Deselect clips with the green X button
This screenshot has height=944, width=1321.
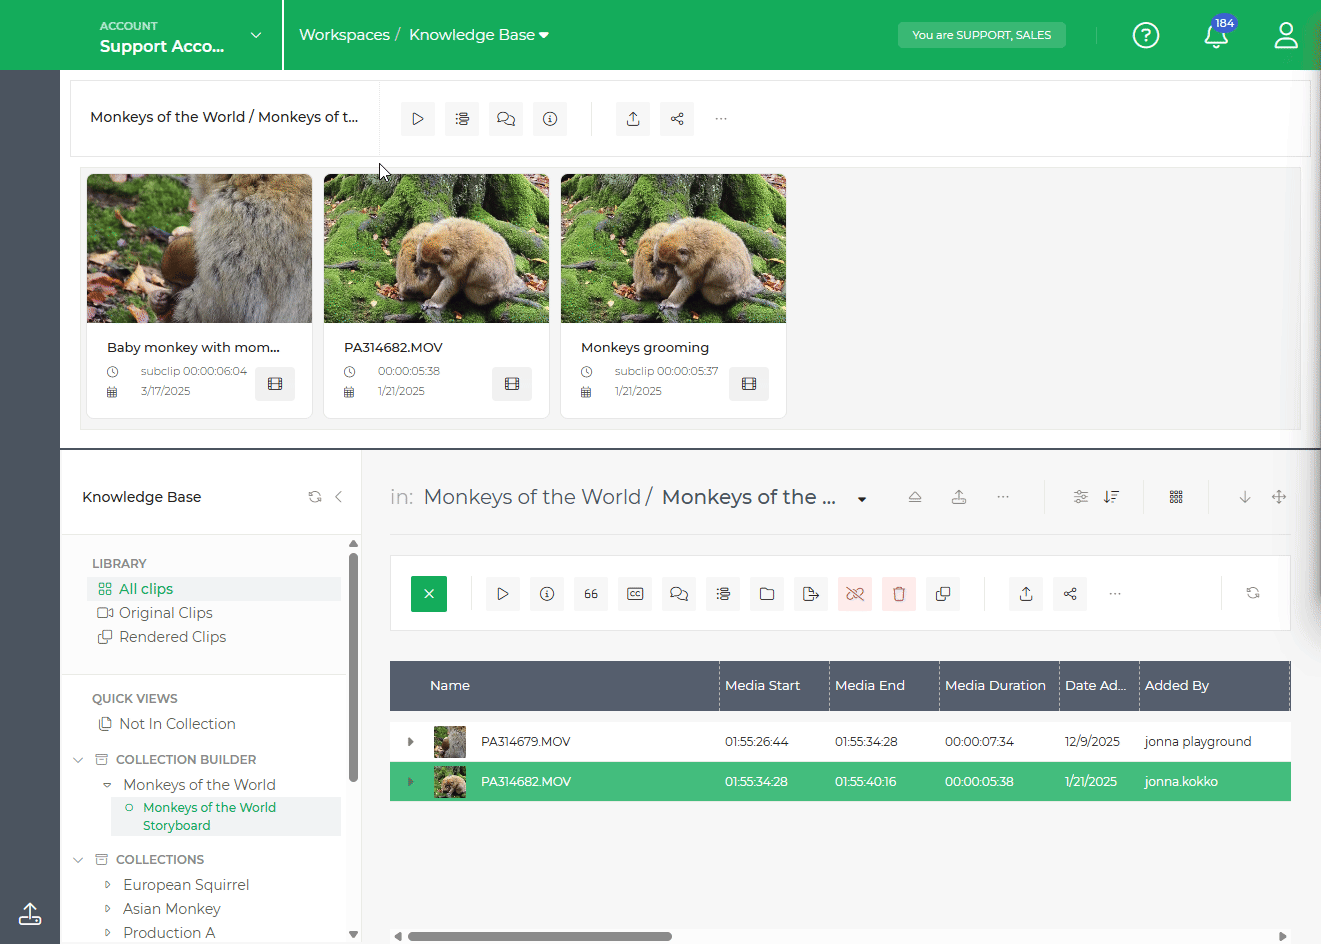point(428,593)
